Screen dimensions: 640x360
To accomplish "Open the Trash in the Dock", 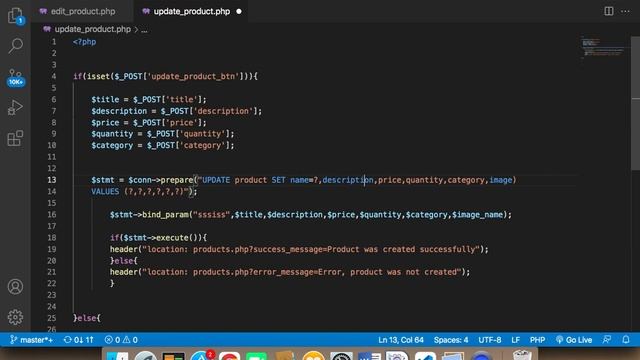I will (522, 356).
